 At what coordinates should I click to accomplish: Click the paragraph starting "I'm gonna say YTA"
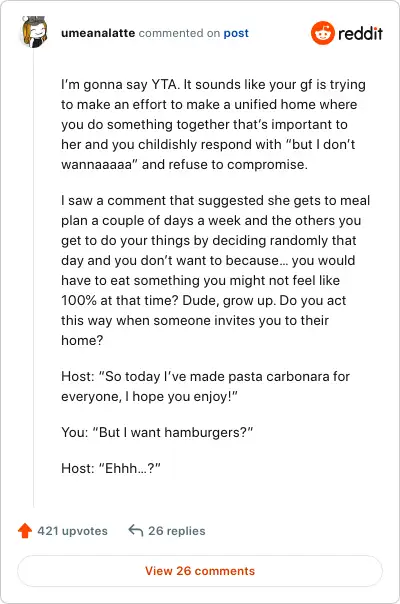(213, 124)
